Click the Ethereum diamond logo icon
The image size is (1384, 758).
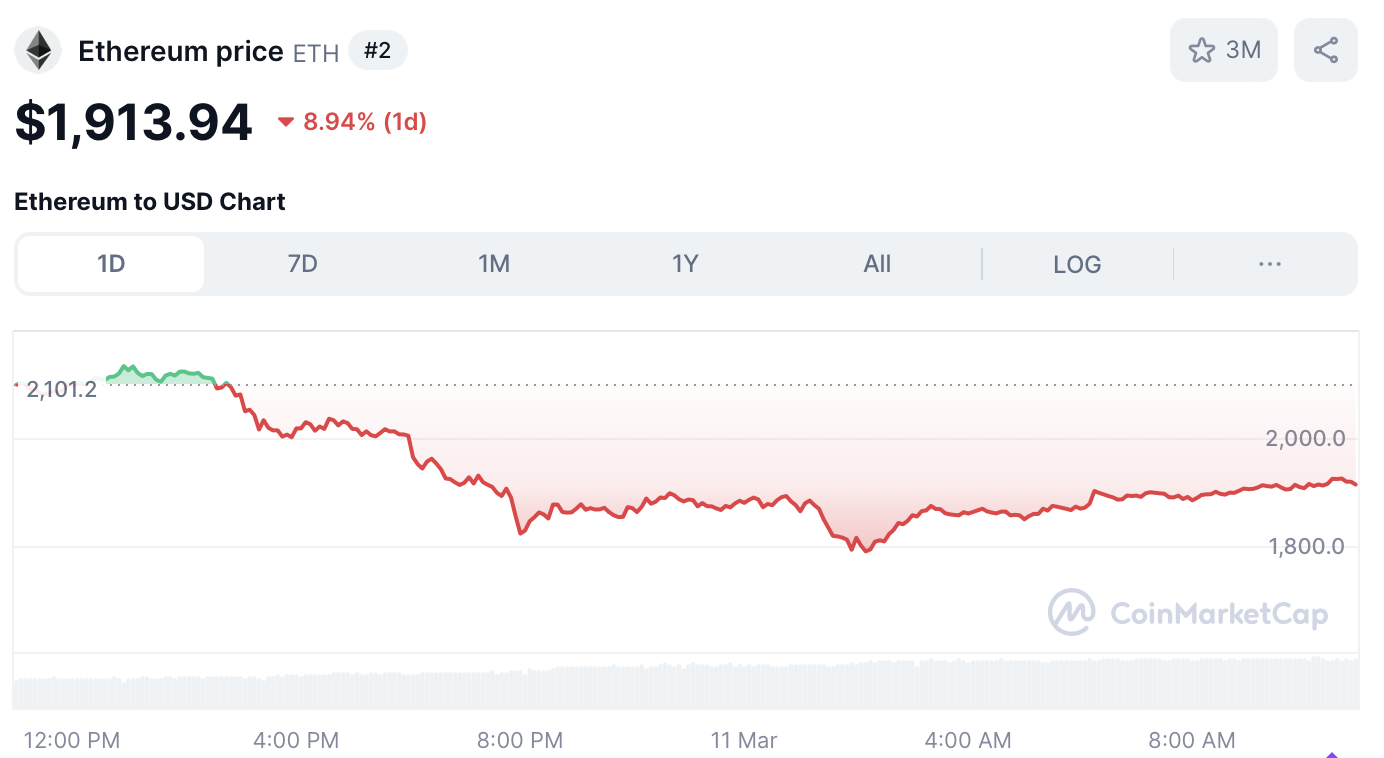(38, 50)
